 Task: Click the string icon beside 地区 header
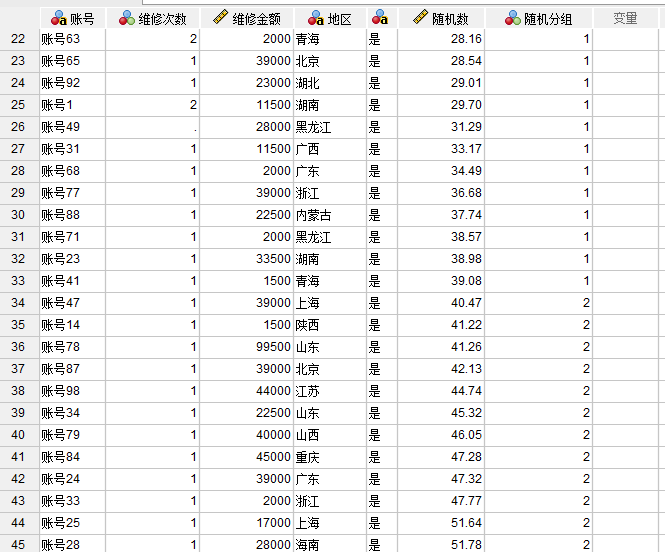pyautogui.click(x=316, y=18)
